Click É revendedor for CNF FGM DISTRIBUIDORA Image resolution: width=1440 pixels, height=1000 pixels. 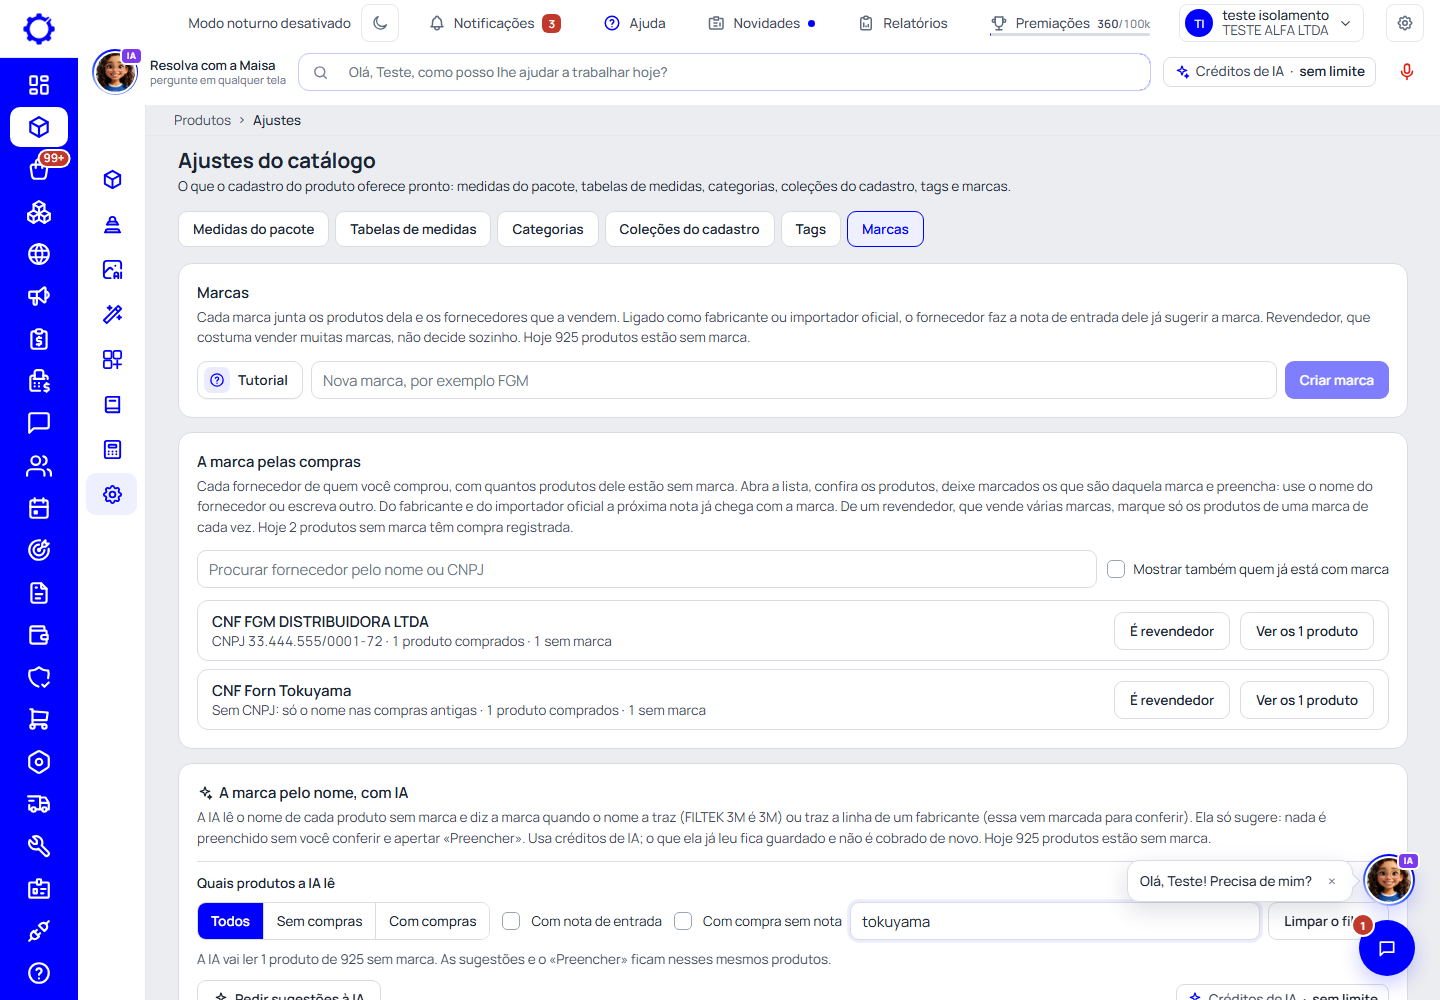point(1172,631)
